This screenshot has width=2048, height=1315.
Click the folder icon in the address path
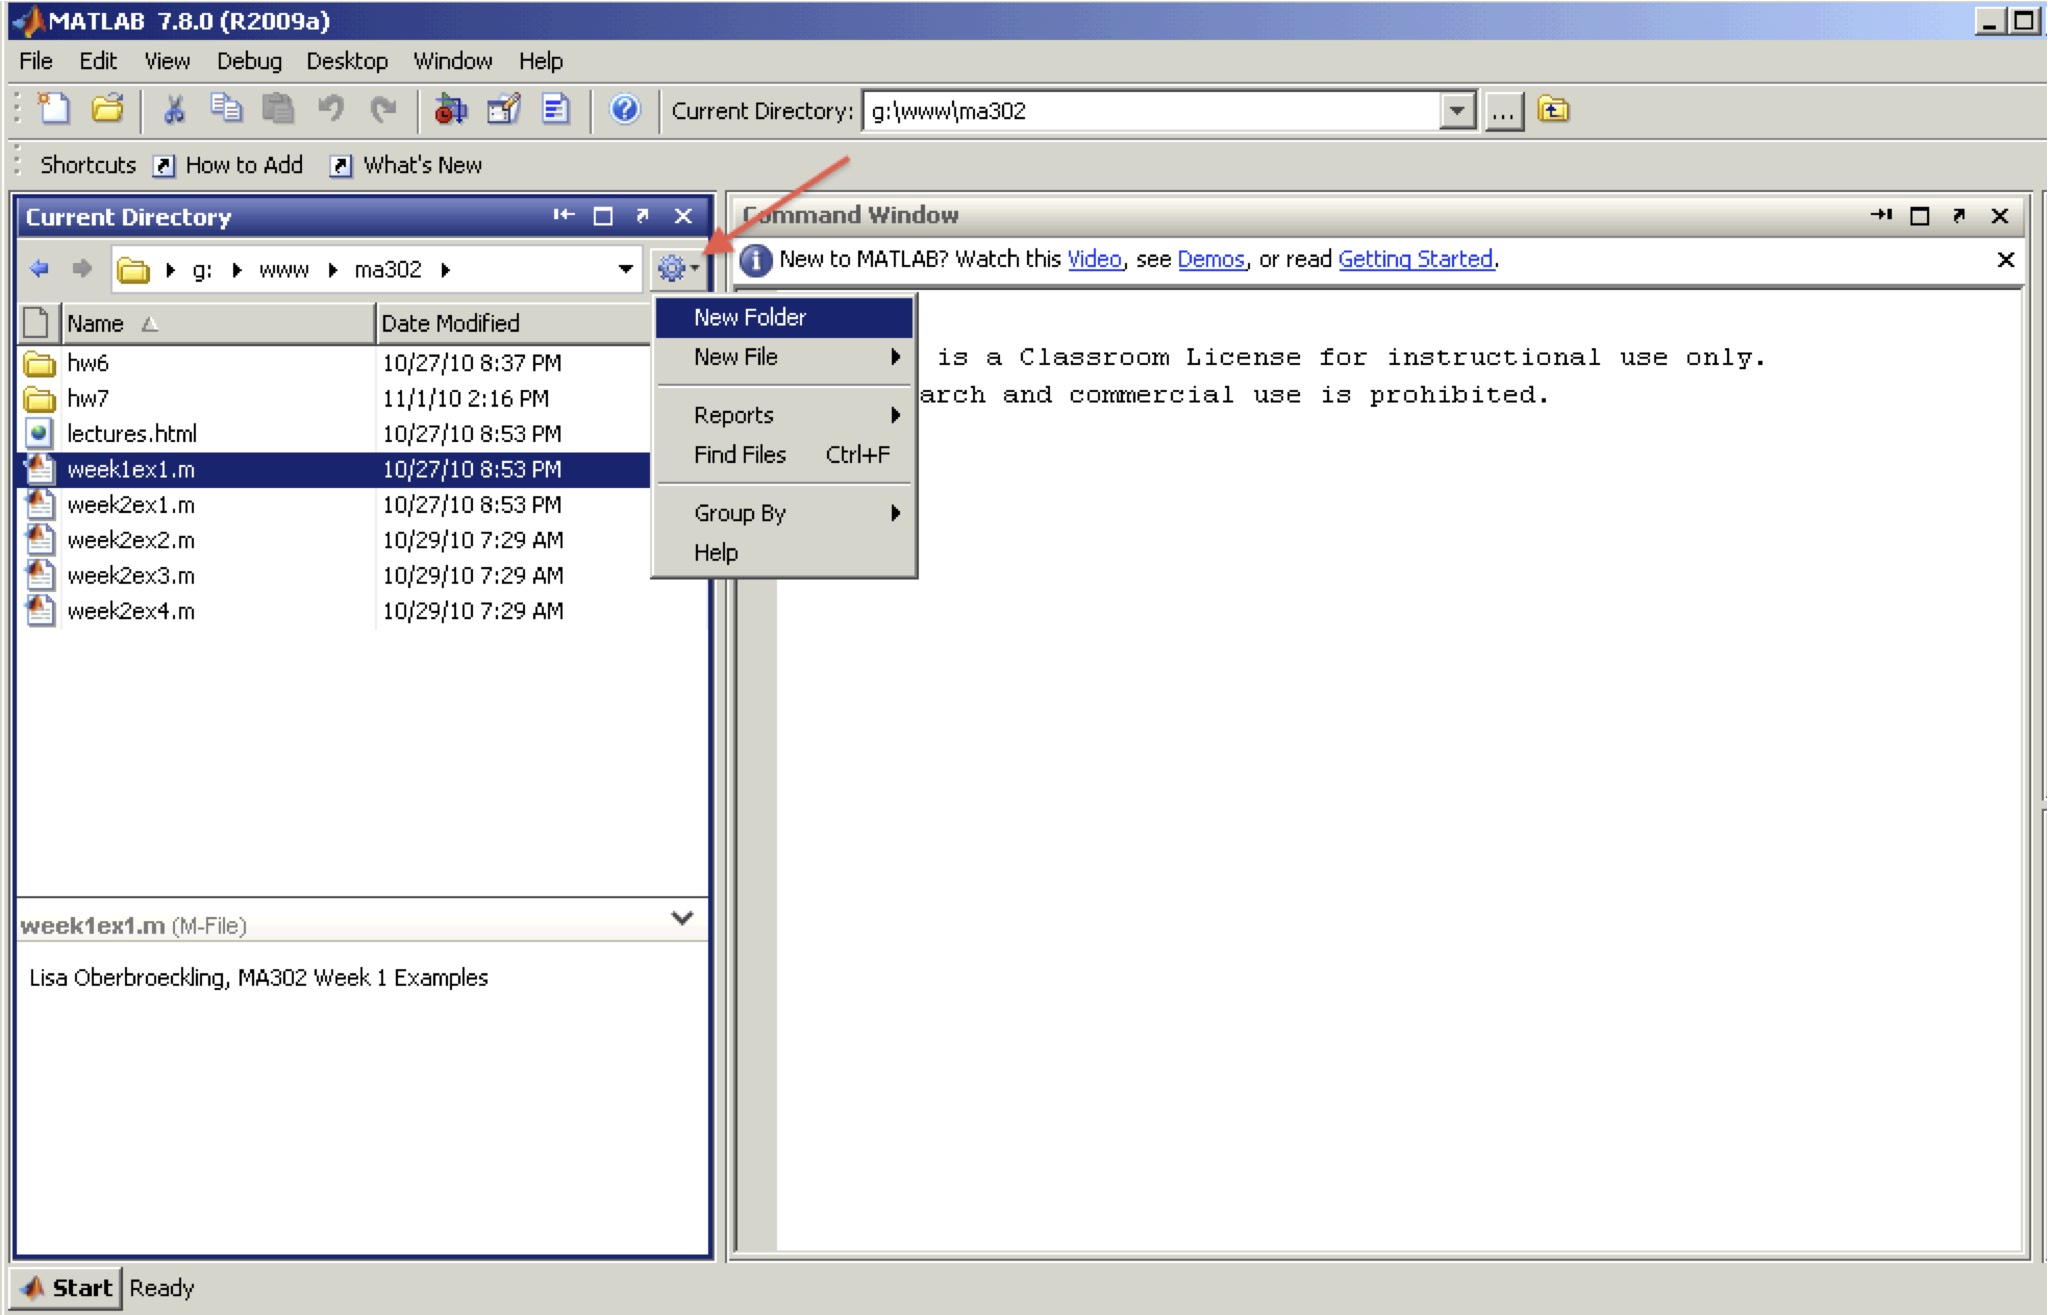coord(133,270)
